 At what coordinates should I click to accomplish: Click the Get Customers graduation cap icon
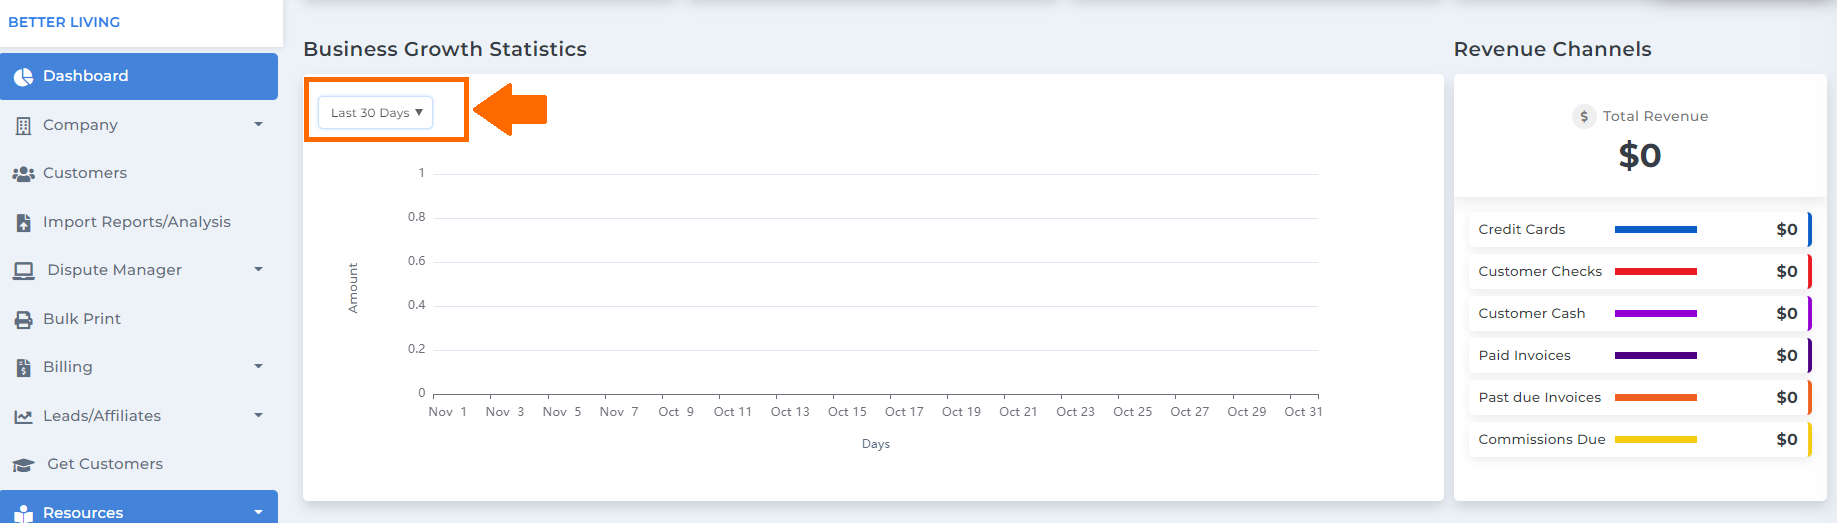[23, 465]
